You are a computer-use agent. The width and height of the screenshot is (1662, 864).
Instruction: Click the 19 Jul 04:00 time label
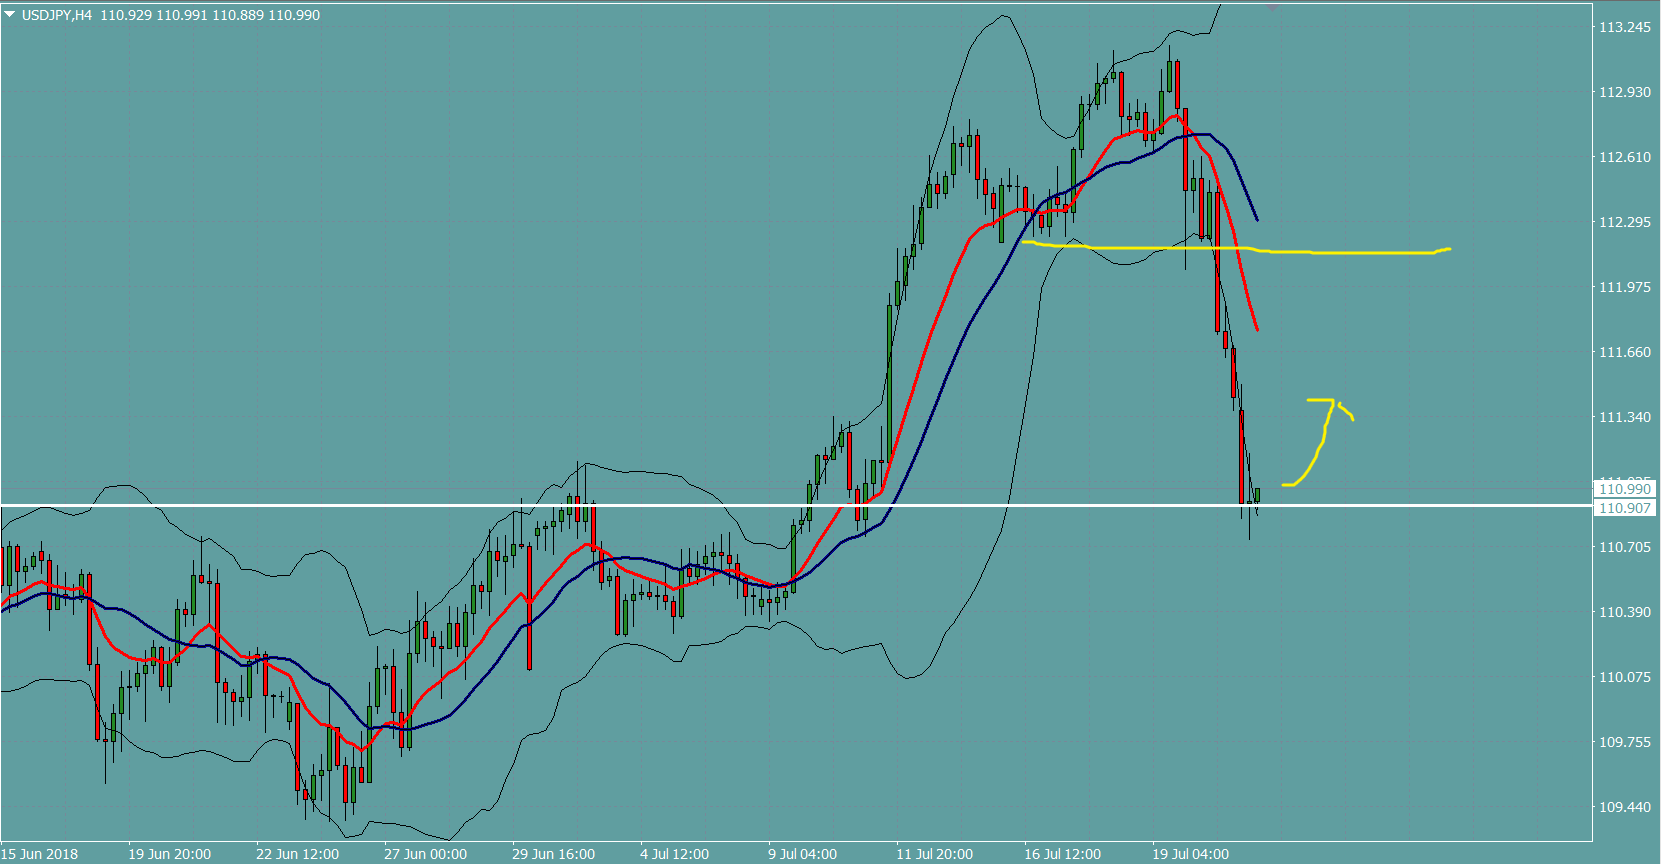(1190, 854)
